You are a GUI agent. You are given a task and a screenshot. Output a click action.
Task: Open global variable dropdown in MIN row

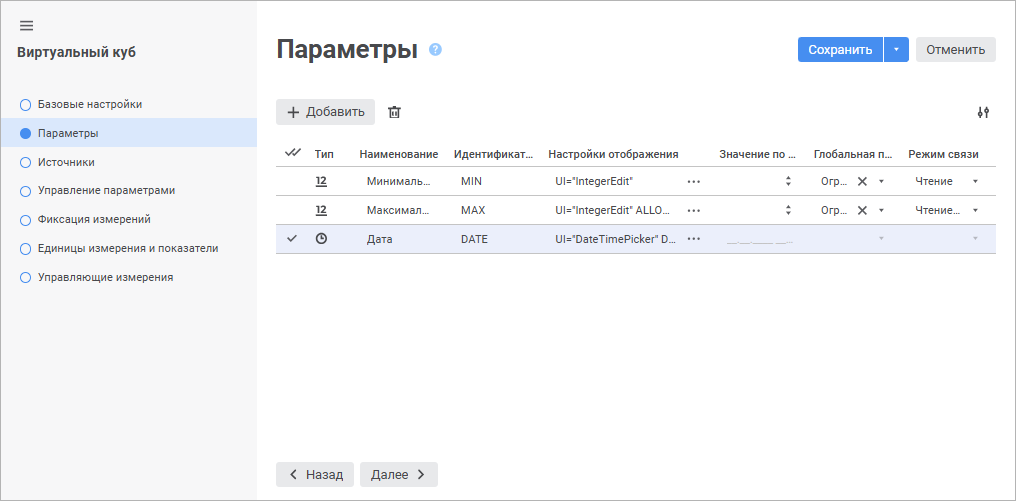pos(881,181)
